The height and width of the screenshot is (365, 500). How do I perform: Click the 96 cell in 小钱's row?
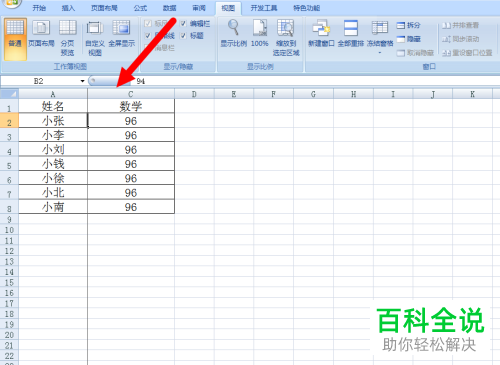(131, 163)
